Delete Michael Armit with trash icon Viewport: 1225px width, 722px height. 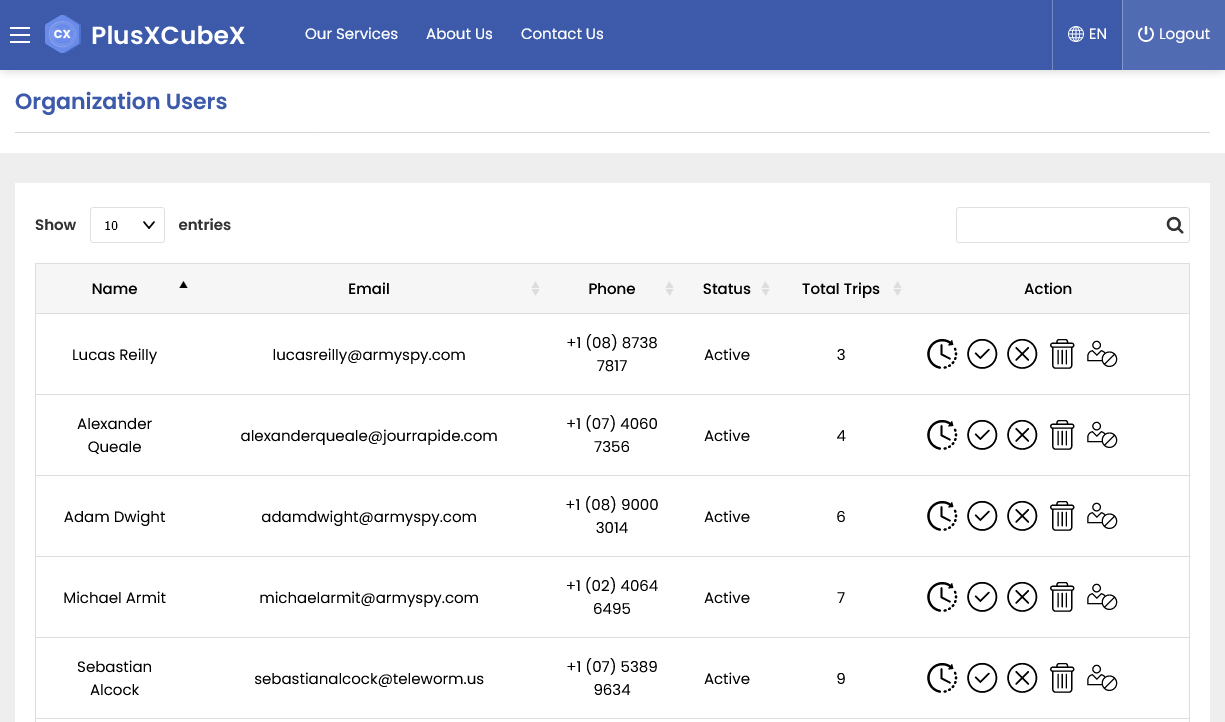1062,597
